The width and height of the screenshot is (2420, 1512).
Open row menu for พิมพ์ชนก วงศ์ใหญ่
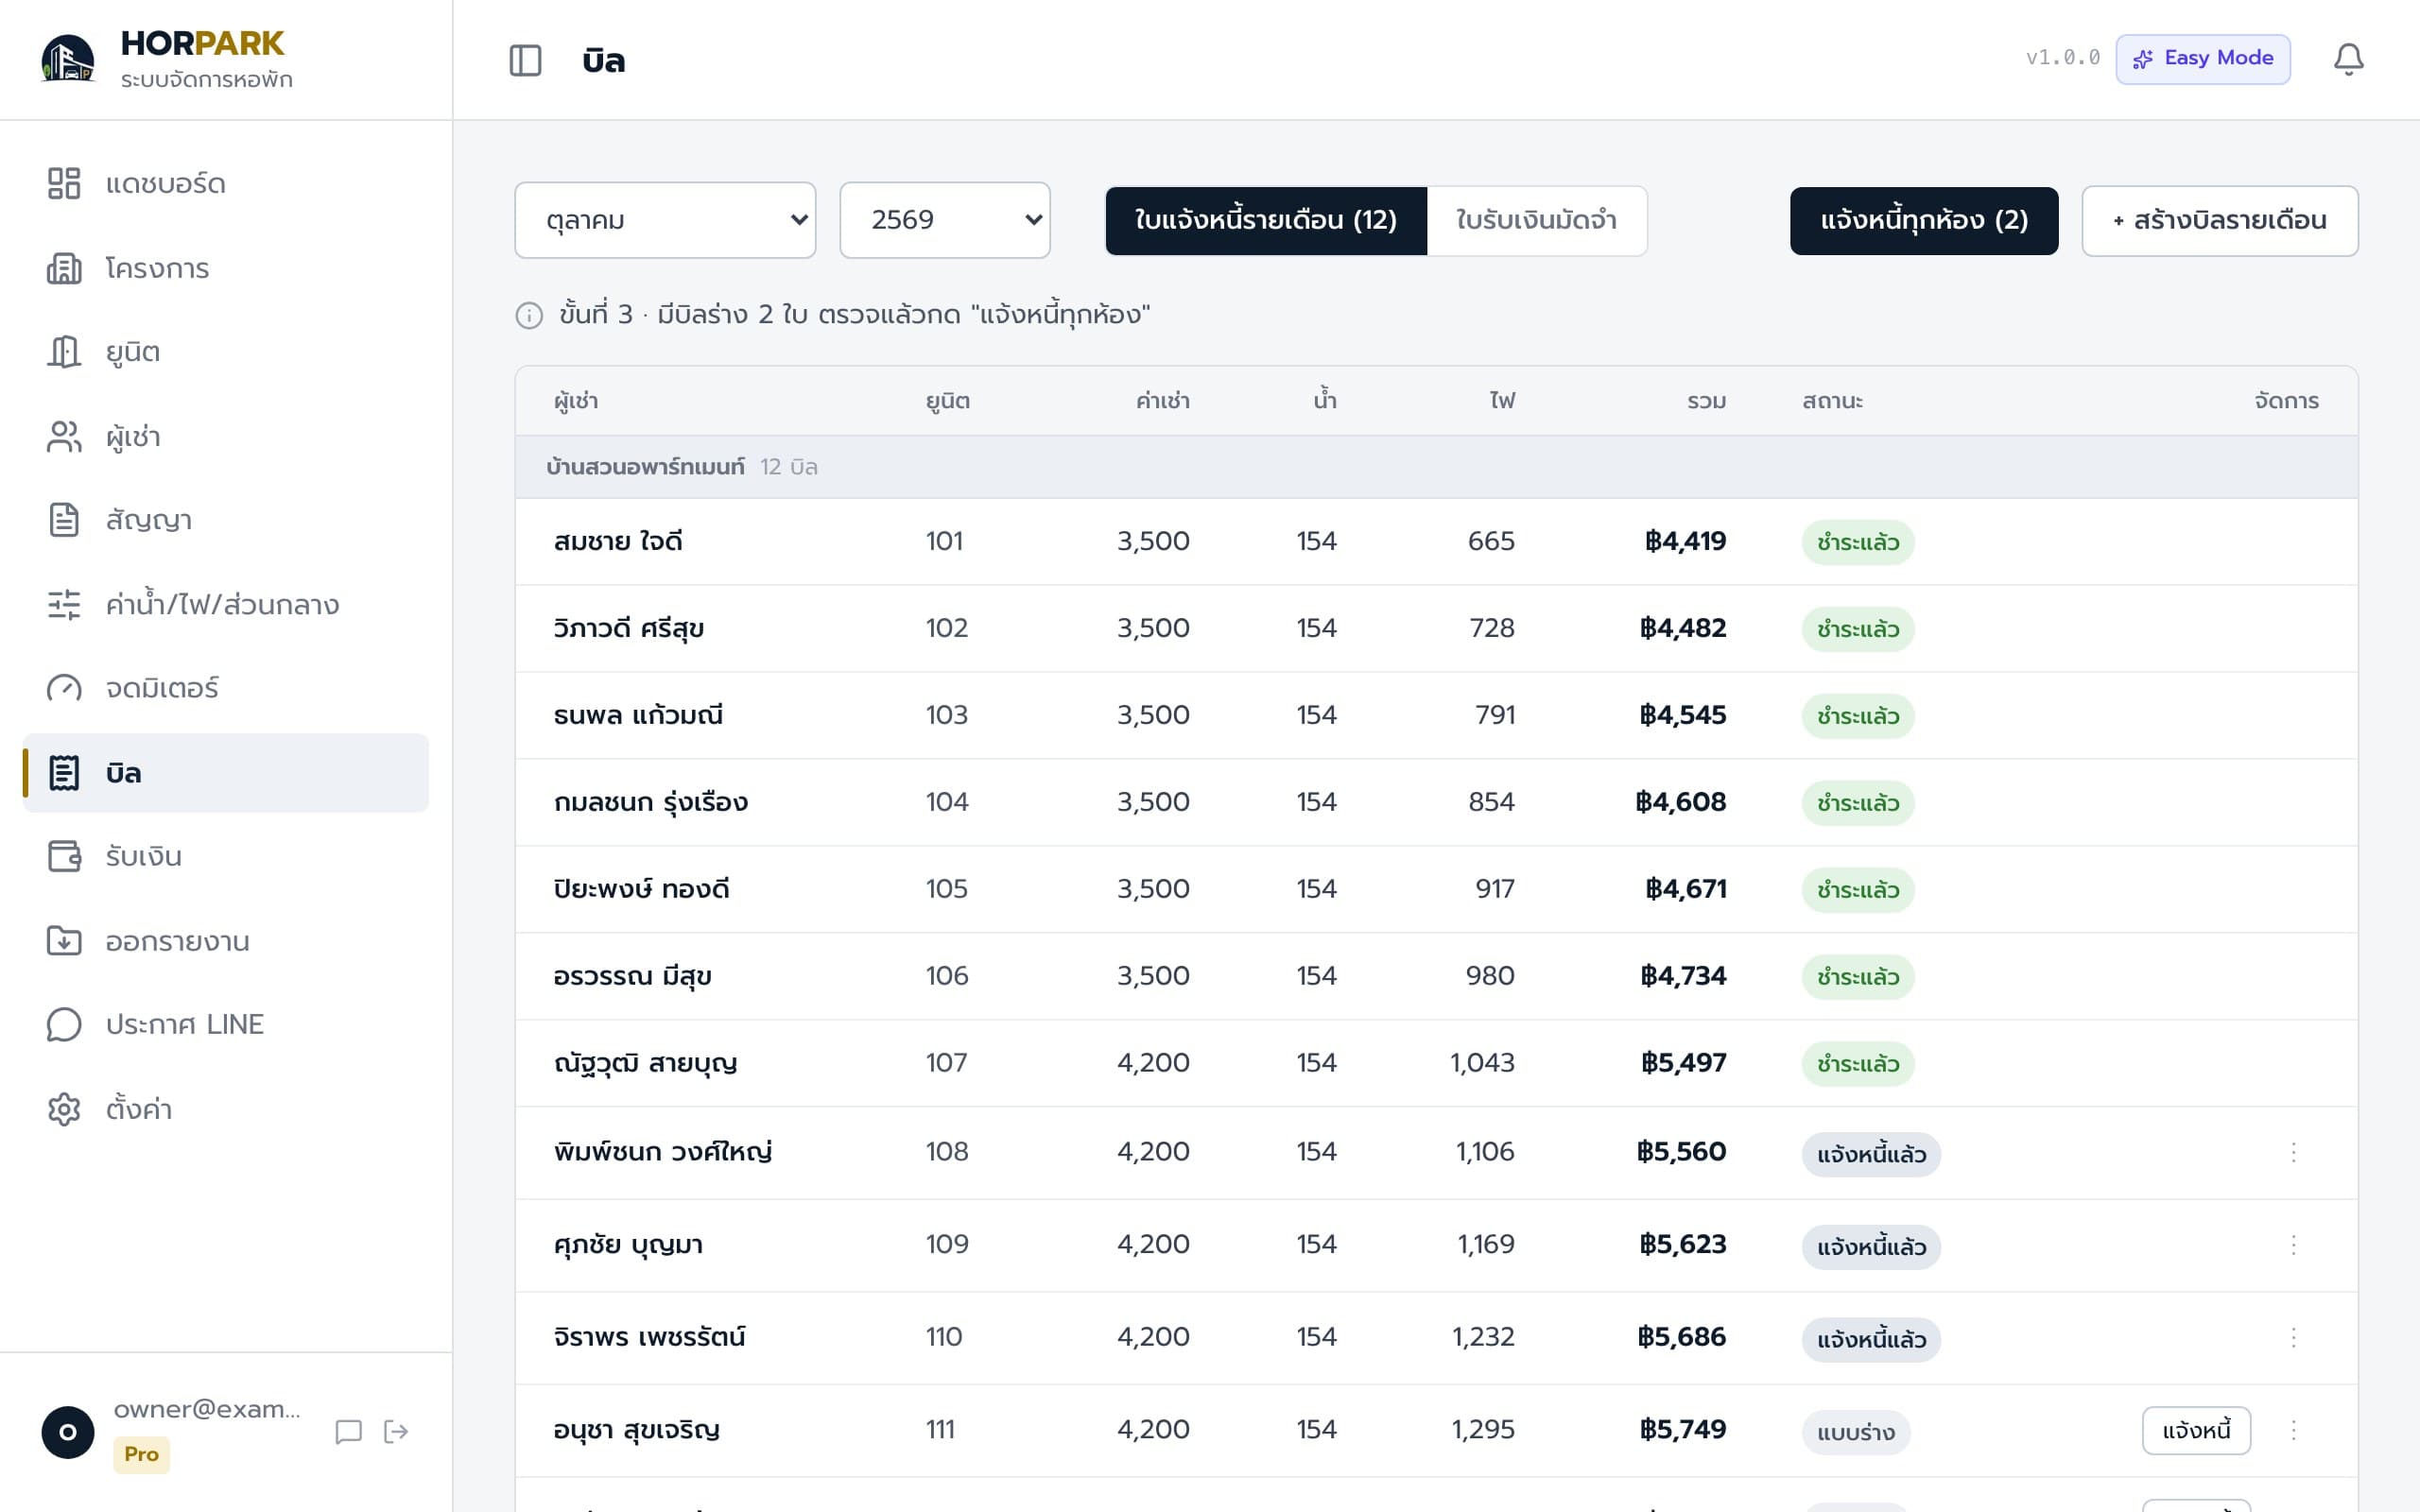pyautogui.click(x=2293, y=1152)
